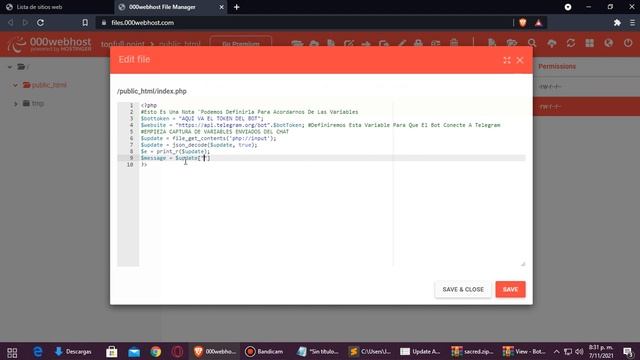Image resolution: width=640 pixels, height=360 pixels.
Task: Open Microsoft Edge from taskbar
Action: [x=38, y=352]
